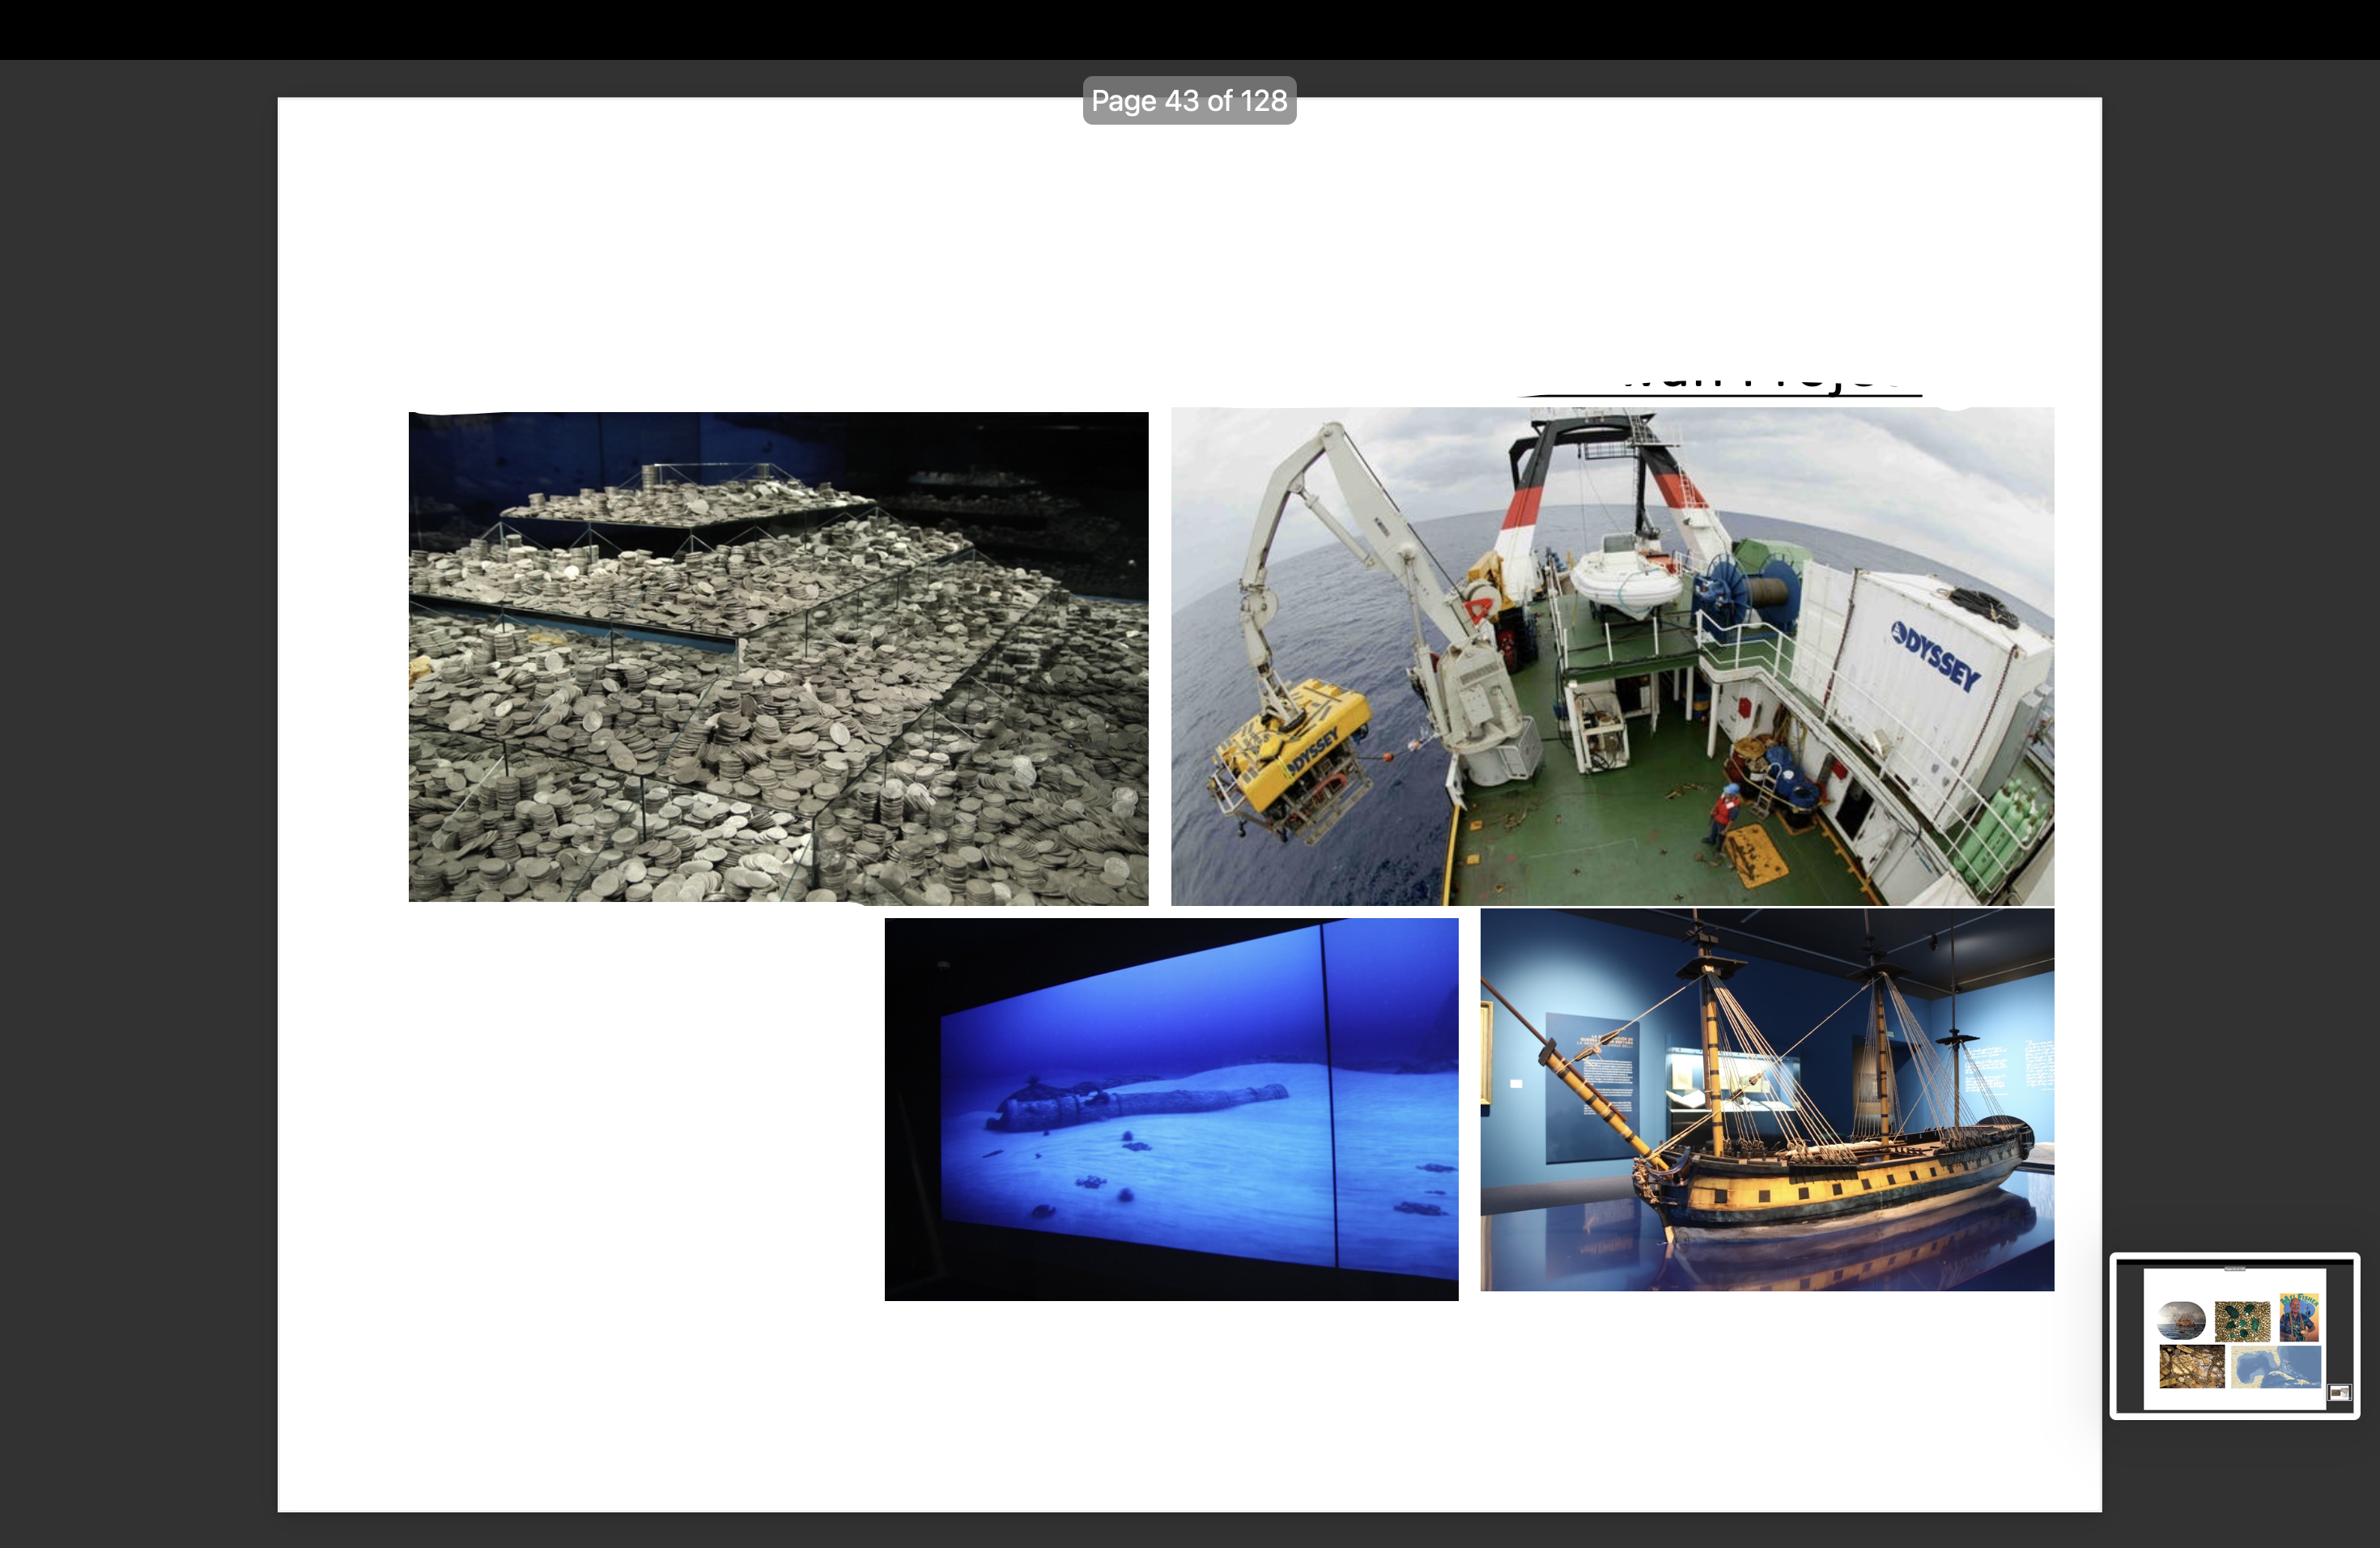The height and width of the screenshot is (1548, 2380).
Task: Select the blue underwater cannon display image
Action: [x=1171, y=1109]
